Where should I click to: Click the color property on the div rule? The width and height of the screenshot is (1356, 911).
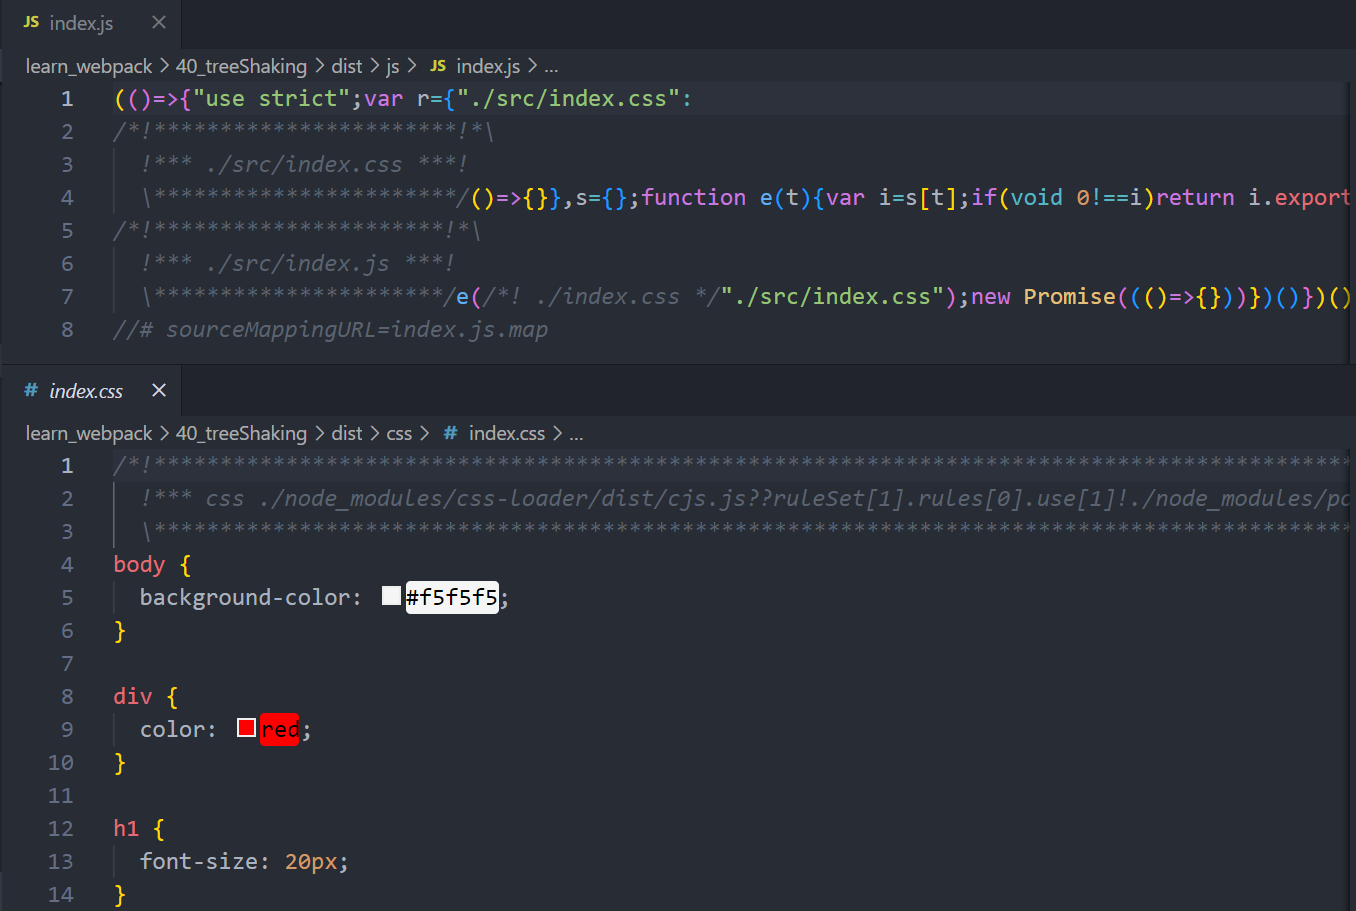click(x=172, y=729)
